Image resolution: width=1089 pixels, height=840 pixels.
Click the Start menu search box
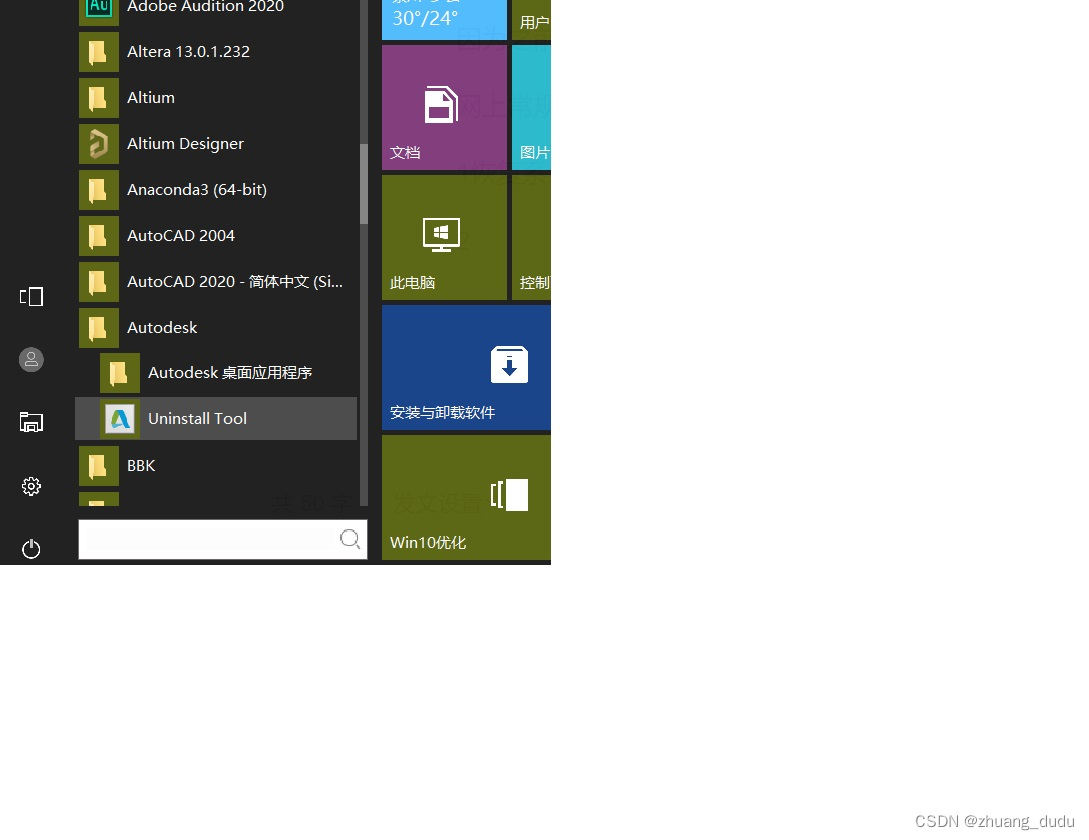coord(222,539)
